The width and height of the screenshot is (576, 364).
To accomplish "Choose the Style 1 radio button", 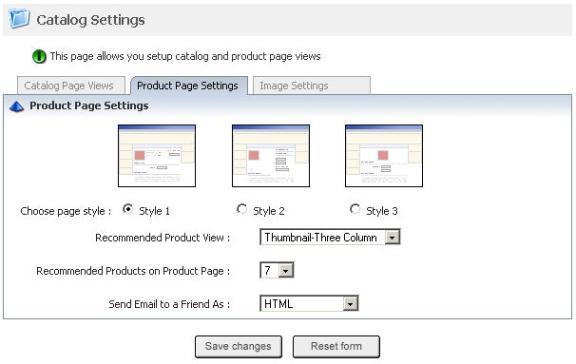I will point(127,209).
